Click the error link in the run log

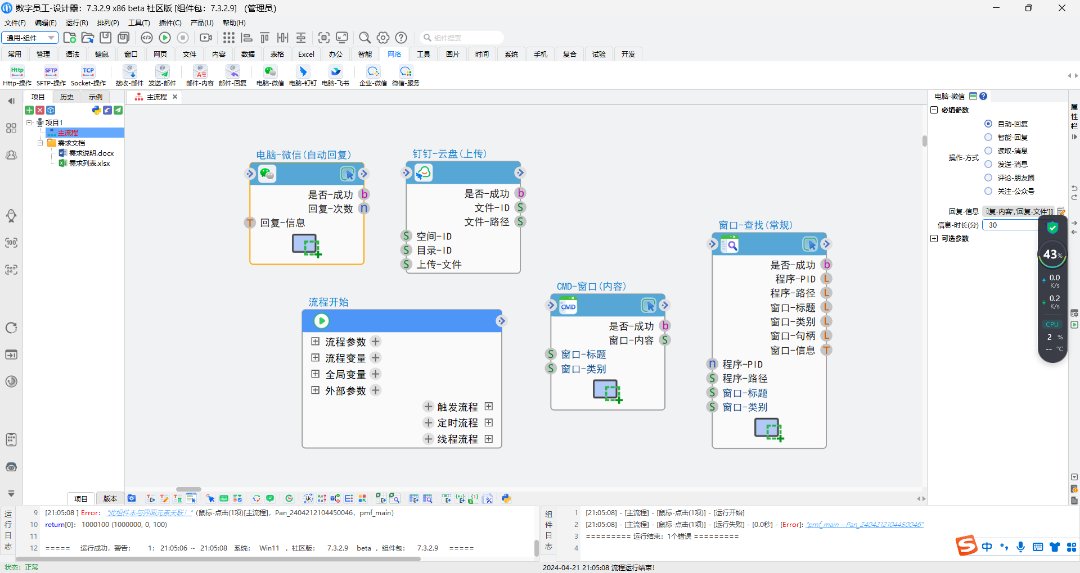pyautogui.click(x=865, y=524)
